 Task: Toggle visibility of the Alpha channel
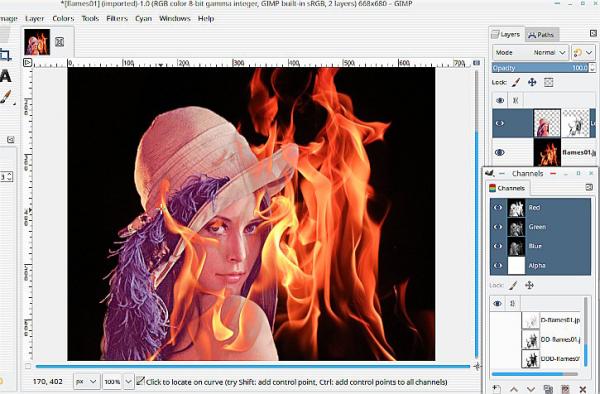(x=498, y=265)
